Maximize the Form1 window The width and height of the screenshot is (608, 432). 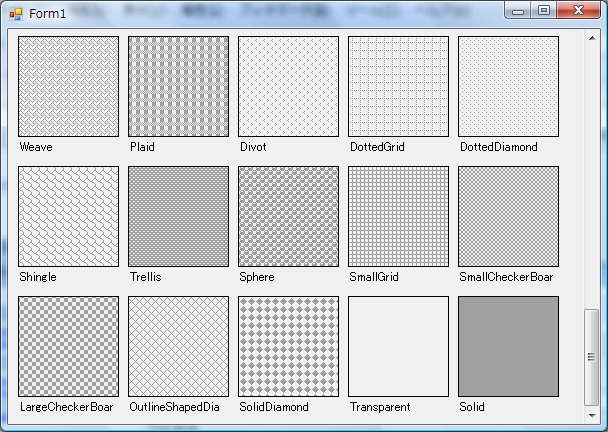pyautogui.click(x=543, y=11)
